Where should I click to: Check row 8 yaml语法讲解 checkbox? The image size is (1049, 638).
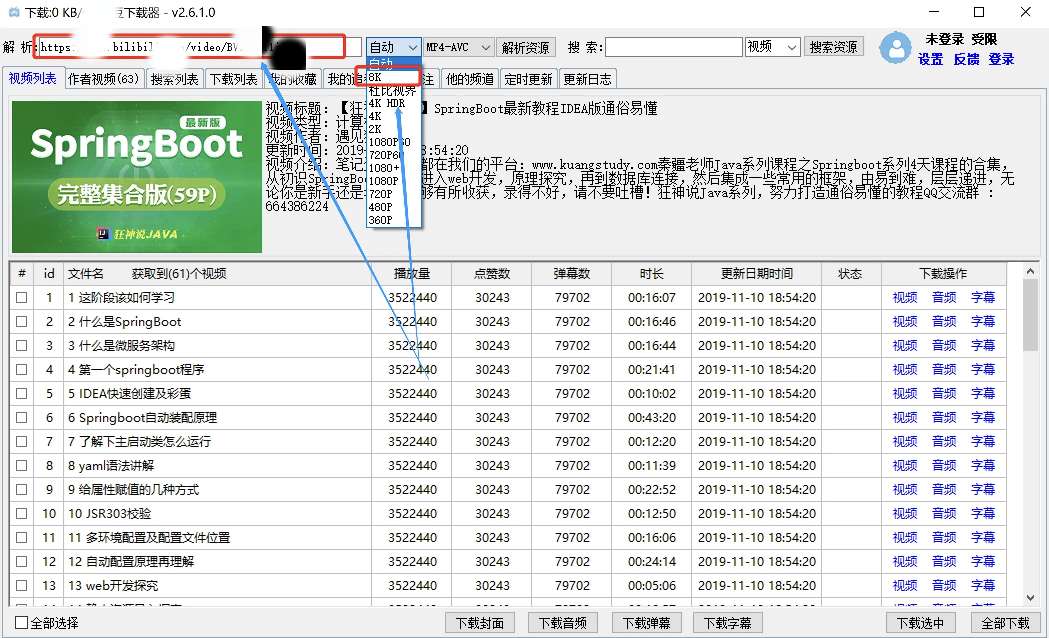pos(21,465)
